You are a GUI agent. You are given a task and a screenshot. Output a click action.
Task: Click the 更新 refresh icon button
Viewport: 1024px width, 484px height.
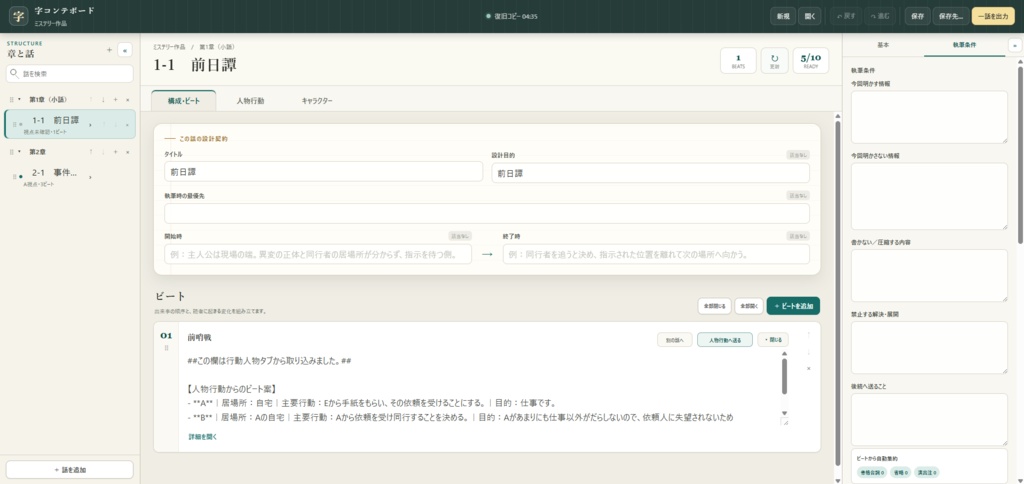775,60
